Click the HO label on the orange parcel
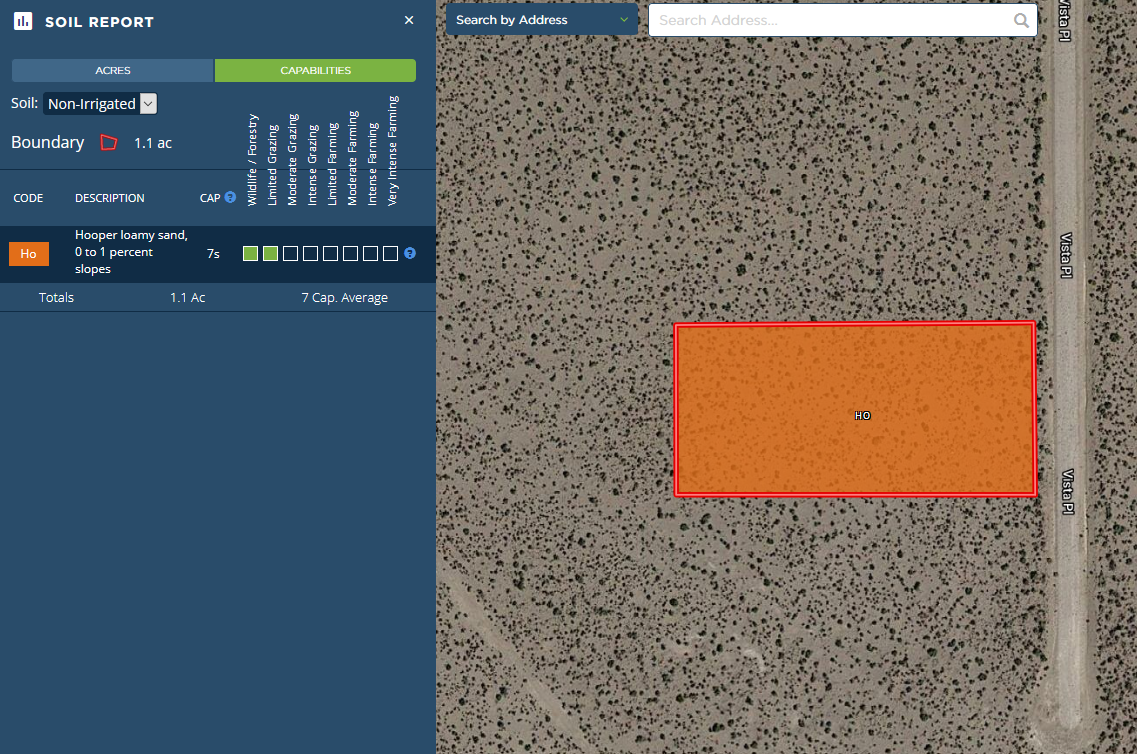The width and height of the screenshot is (1137, 754). 863,415
